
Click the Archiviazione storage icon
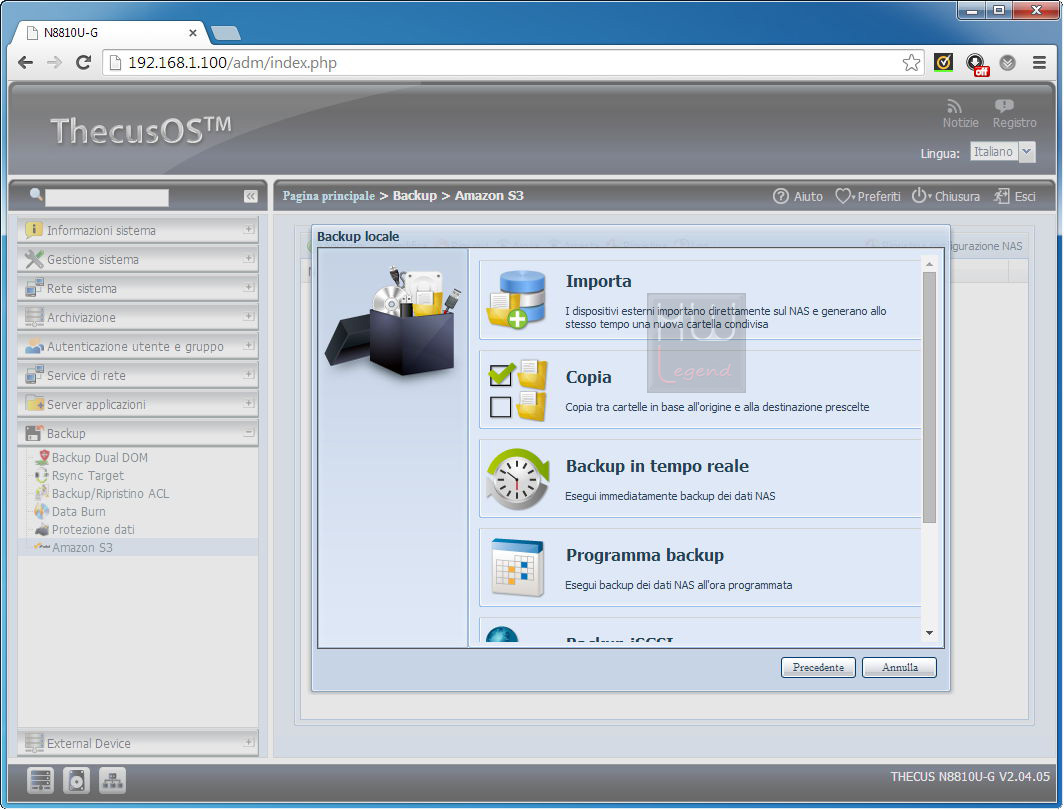point(33,317)
